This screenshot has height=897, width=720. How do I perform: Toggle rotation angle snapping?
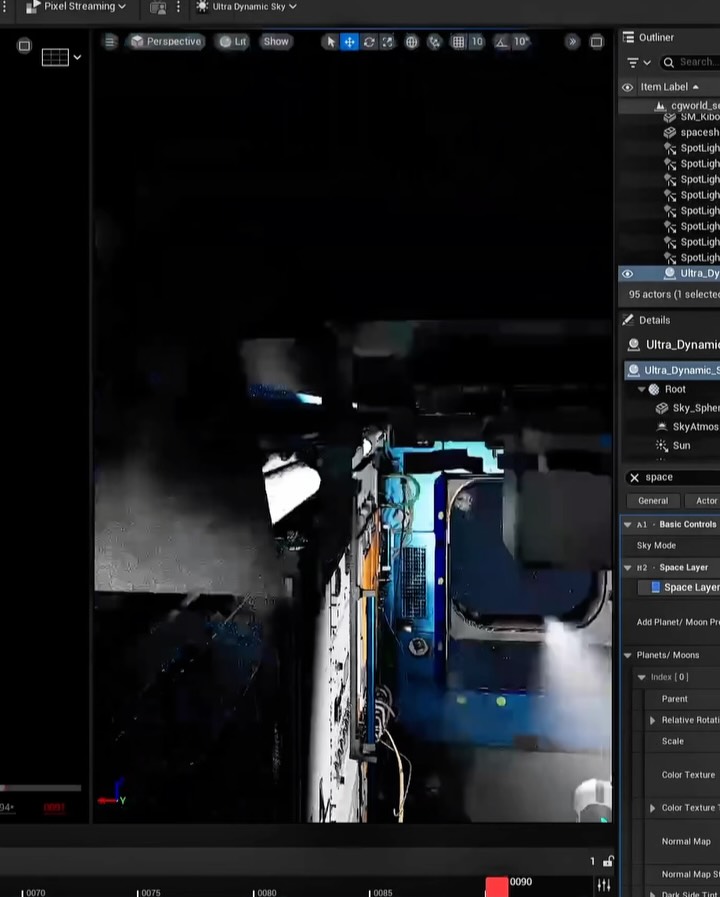pyautogui.click(x=502, y=42)
